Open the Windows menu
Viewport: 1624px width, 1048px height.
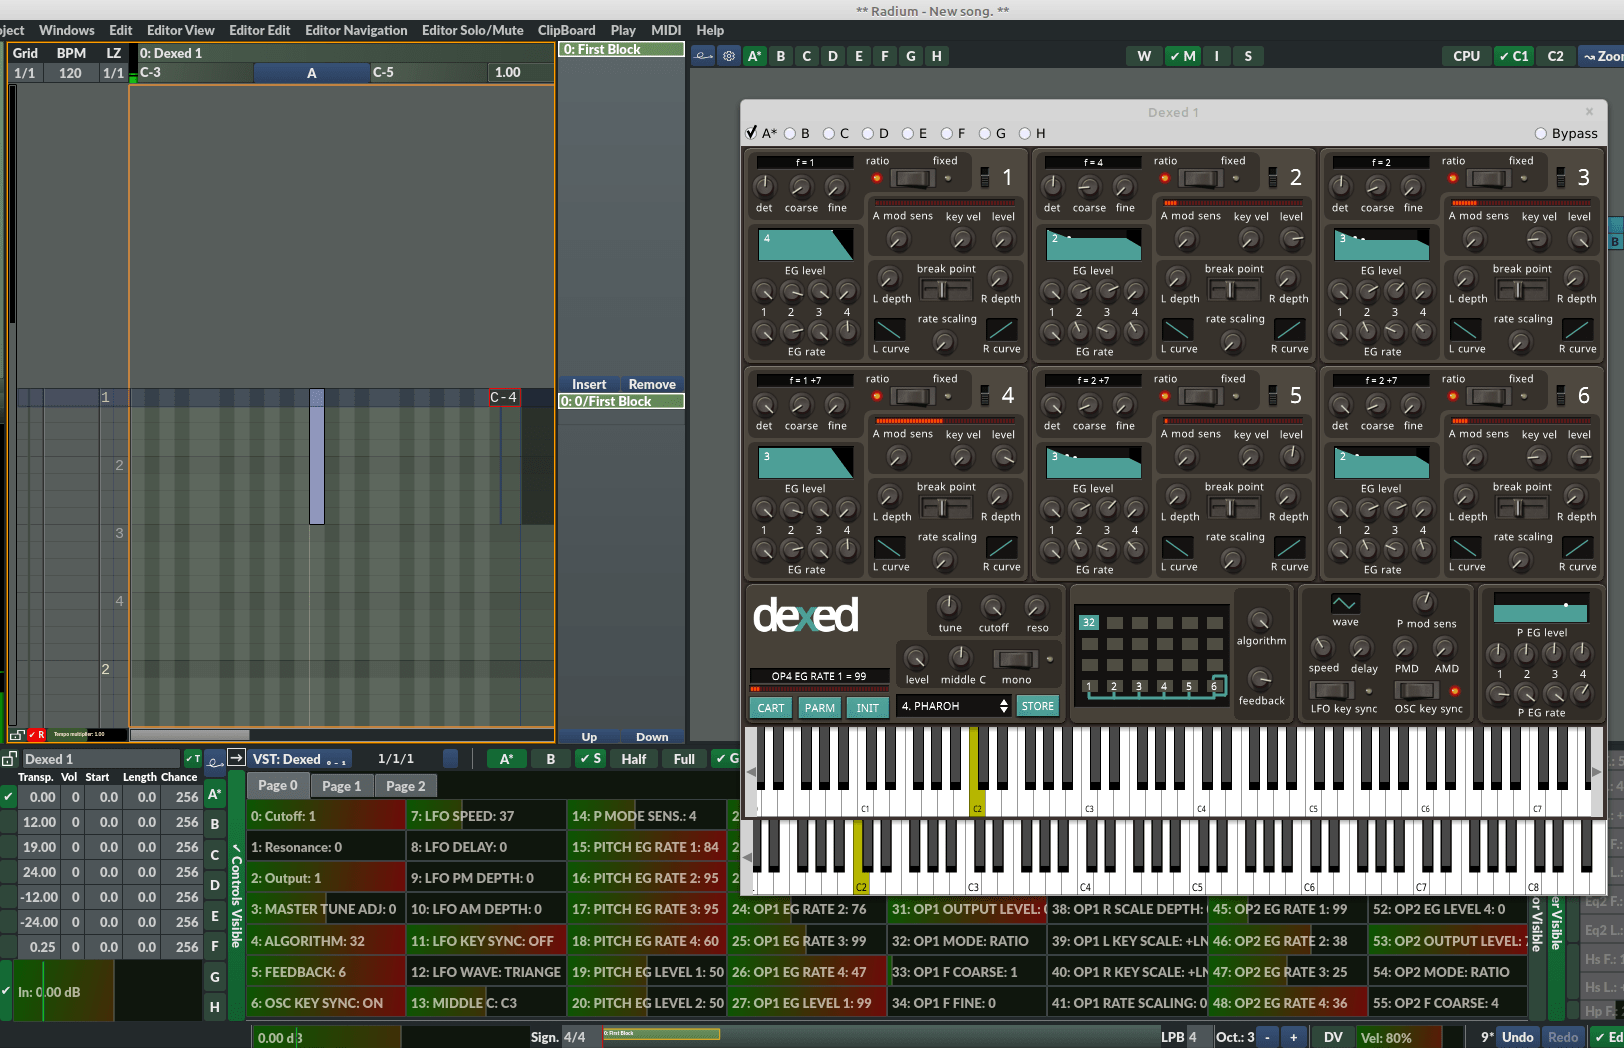click(x=67, y=30)
